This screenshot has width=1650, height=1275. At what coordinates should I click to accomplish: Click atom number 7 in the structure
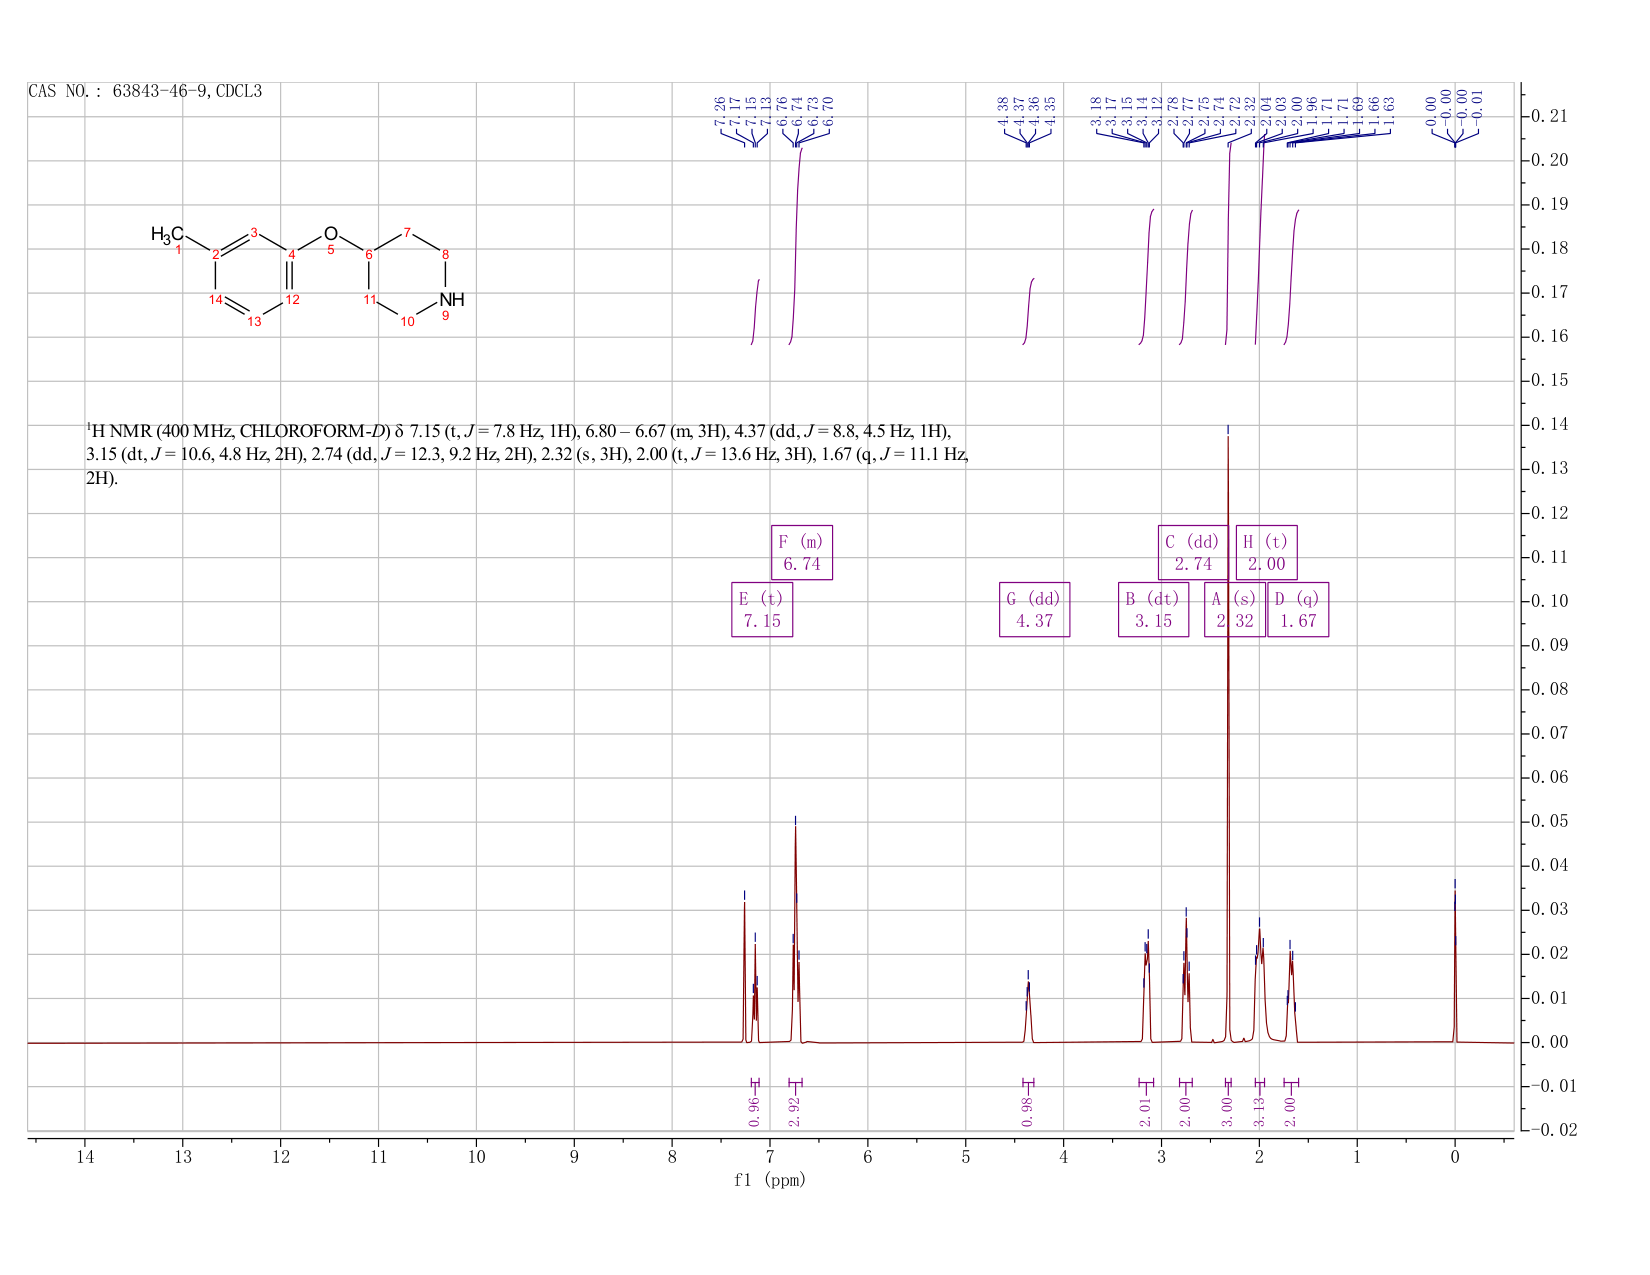tap(407, 233)
